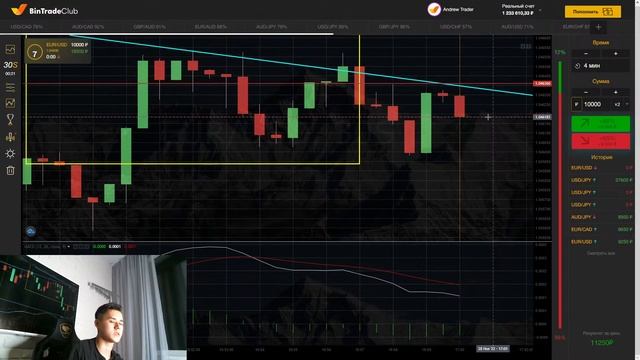
Task: Click the red down trade button
Action: (600, 141)
